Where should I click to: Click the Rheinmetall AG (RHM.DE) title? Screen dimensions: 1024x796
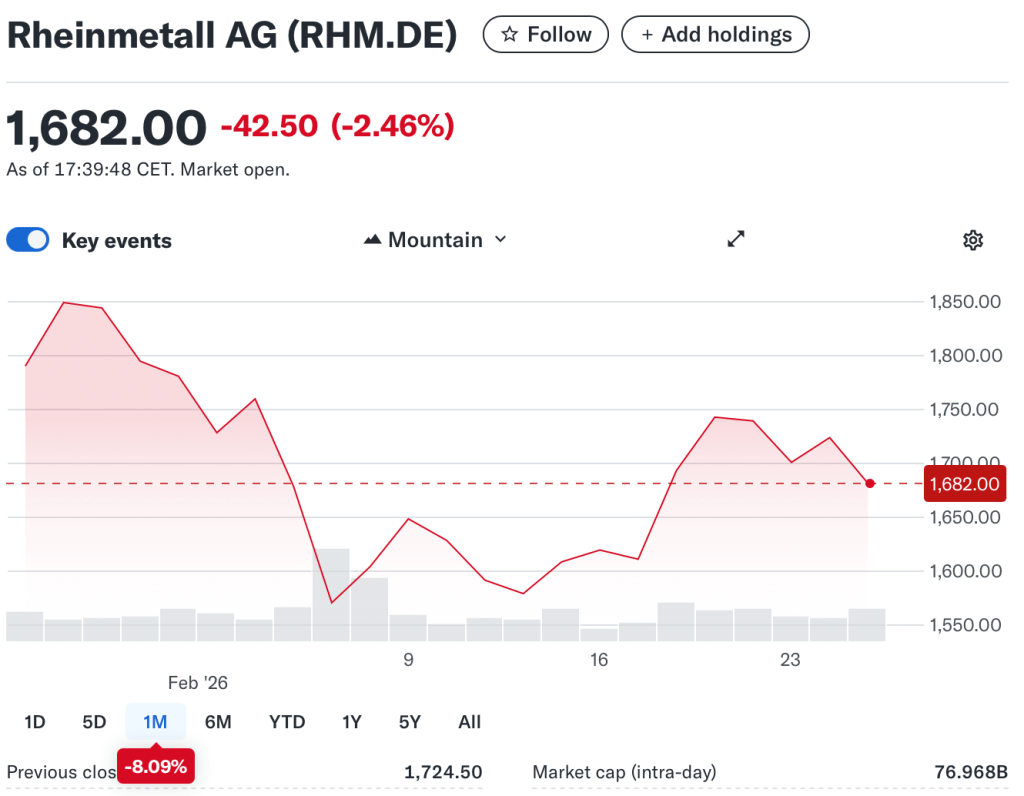pyautogui.click(x=232, y=35)
